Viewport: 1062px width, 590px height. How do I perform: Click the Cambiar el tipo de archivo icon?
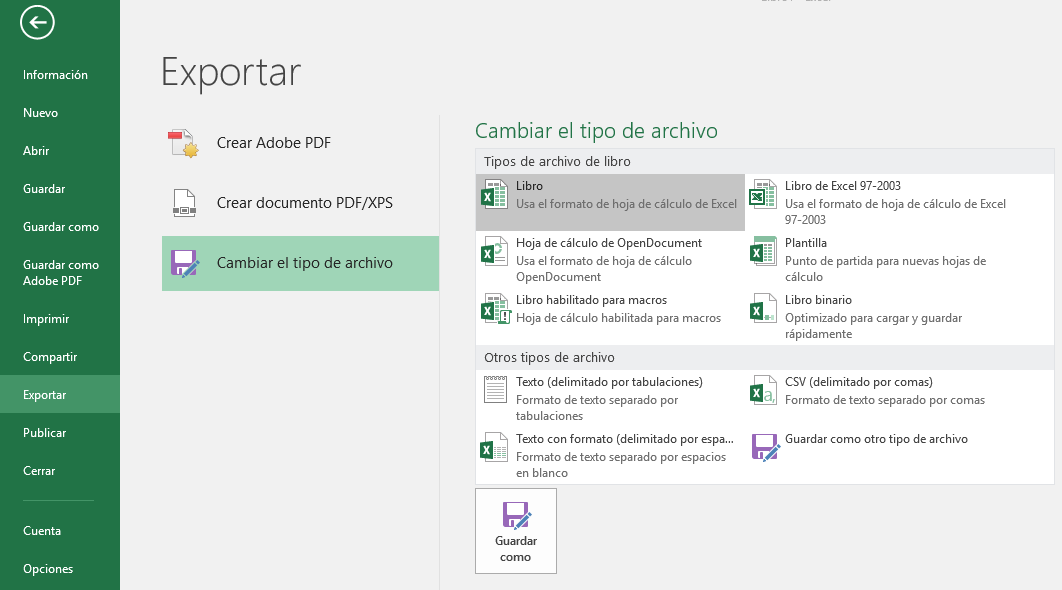(184, 263)
